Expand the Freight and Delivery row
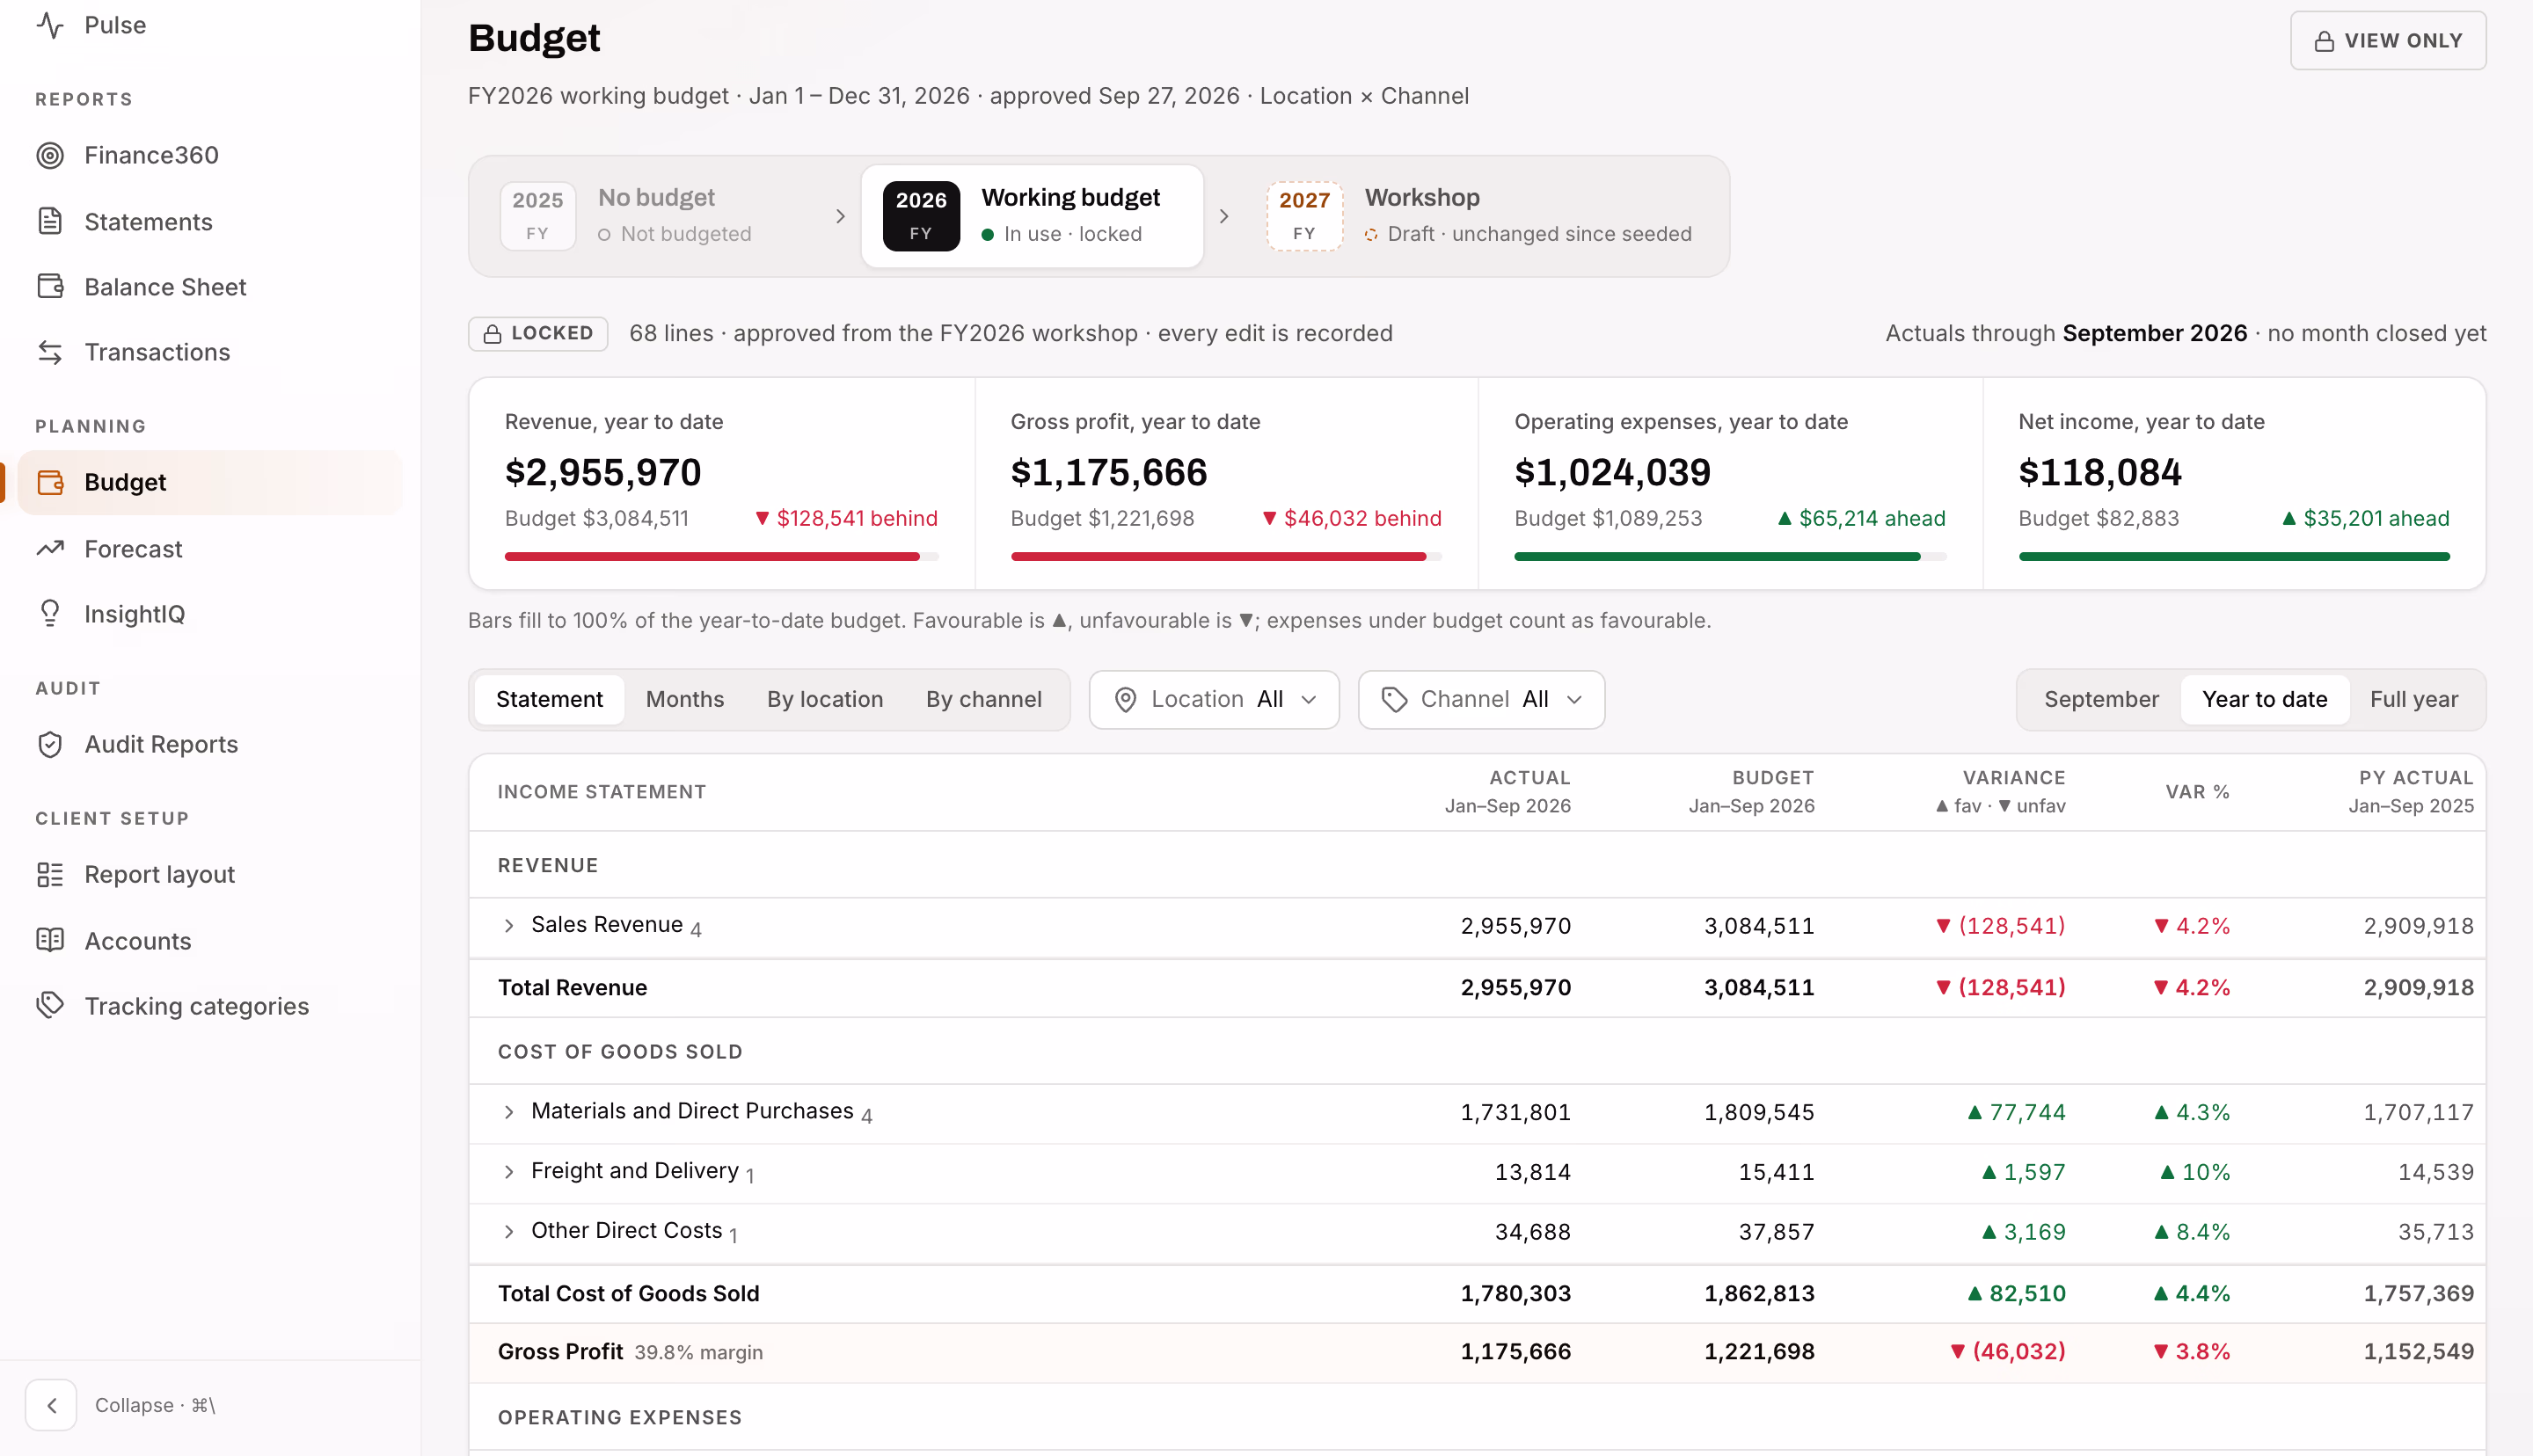This screenshot has width=2533, height=1456. click(x=509, y=1172)
